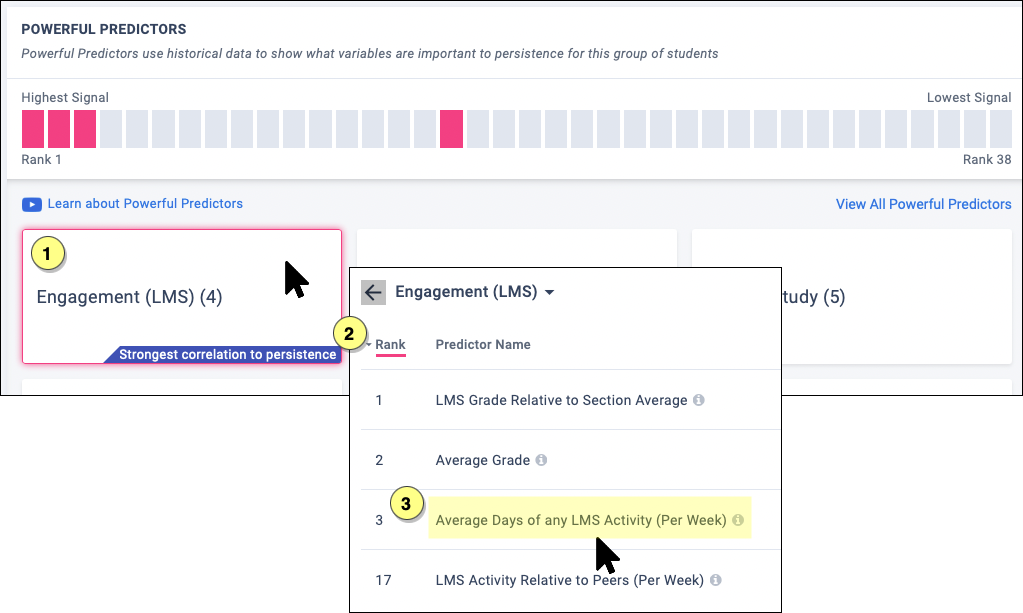
Task: Click info icon next to Average Grade
Action: pyautogui.click(x=541, y=460)
